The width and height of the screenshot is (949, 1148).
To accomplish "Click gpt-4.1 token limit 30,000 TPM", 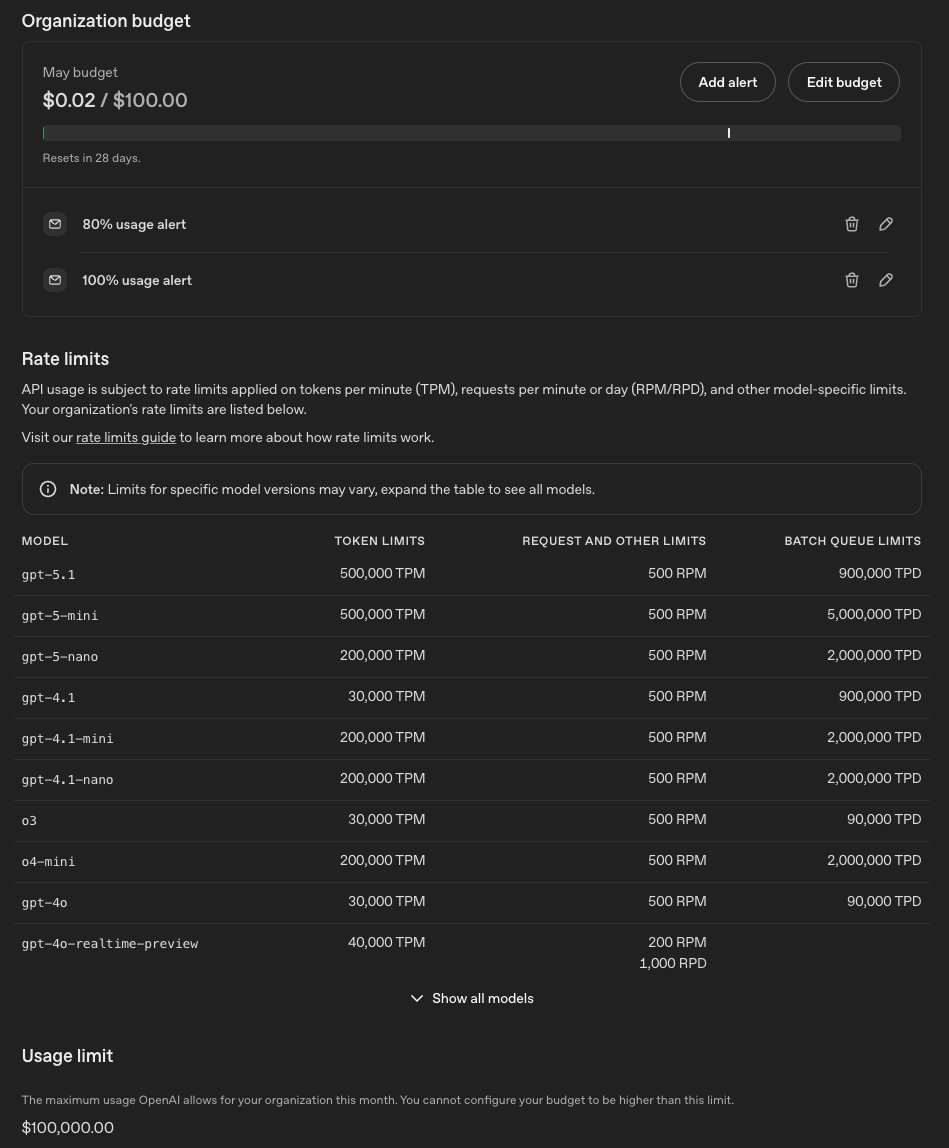I will coord(386,696).
